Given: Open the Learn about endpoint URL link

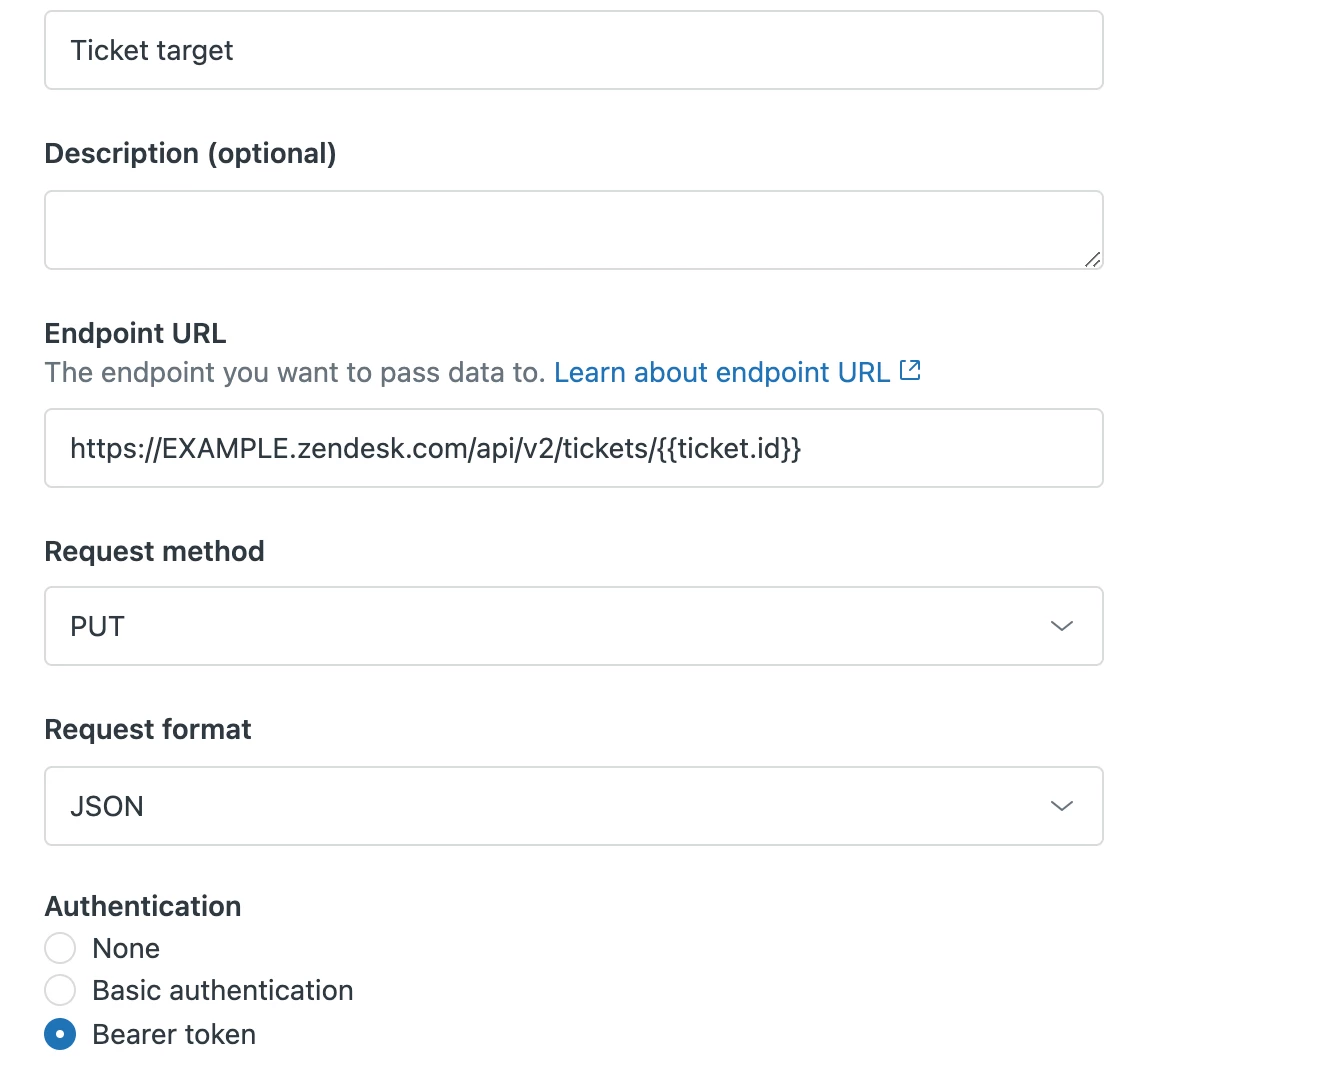Looking at the screenshot, I should coord(721,372).
